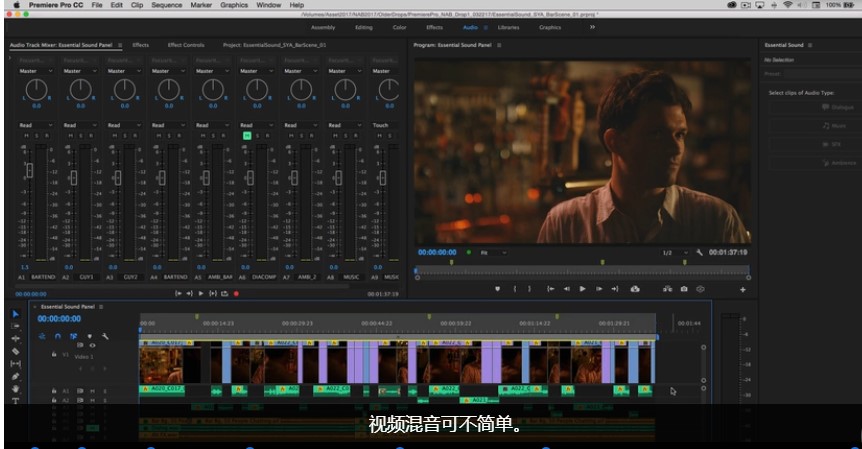Mute track A5 AMBI_BAR in mixer

click(203, 136)
